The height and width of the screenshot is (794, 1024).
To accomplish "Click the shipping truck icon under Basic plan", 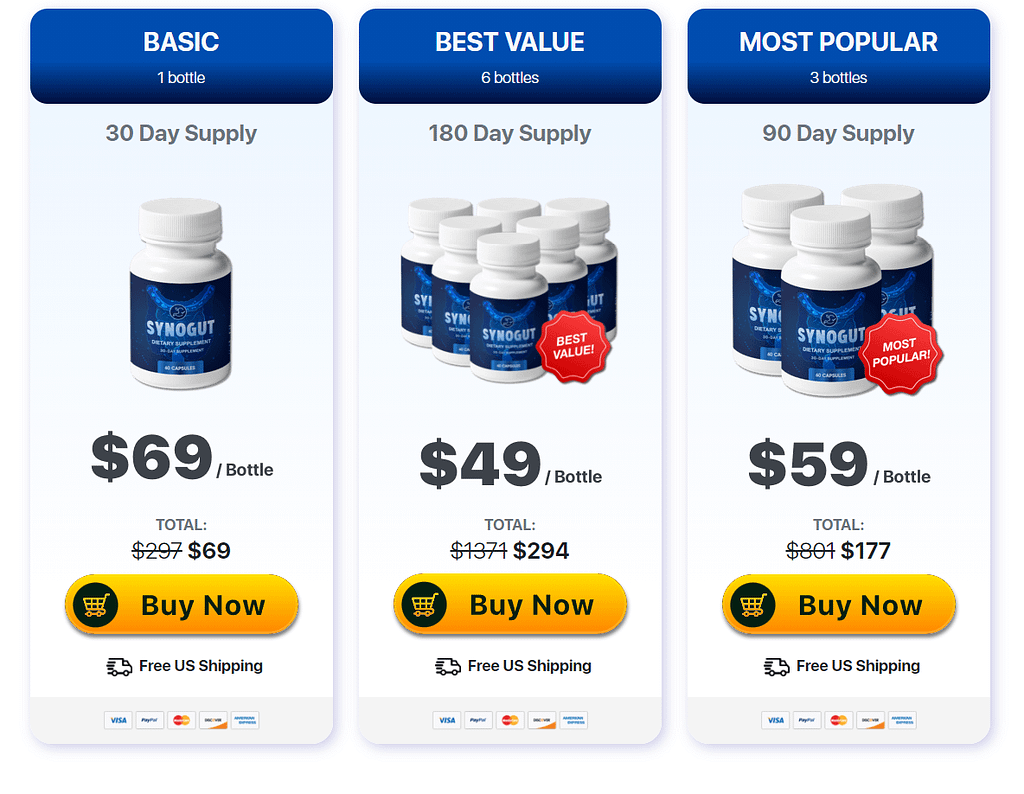I will [119, 667].
